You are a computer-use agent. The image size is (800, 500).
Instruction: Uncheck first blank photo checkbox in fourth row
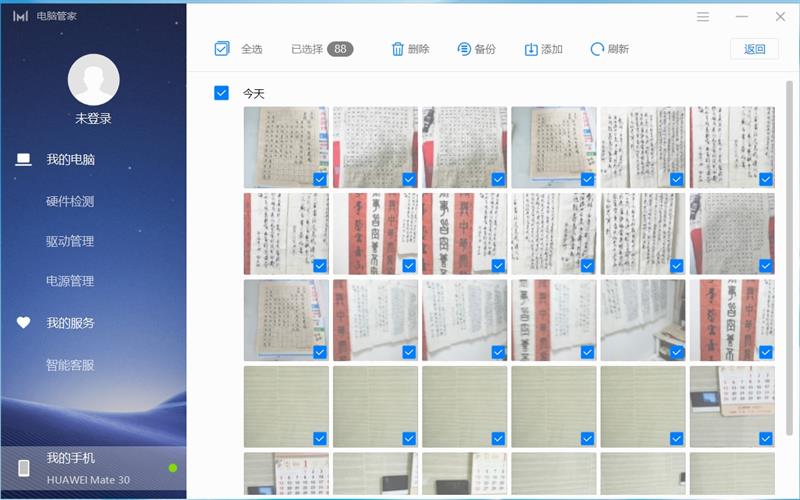click(x=320, y=438)
